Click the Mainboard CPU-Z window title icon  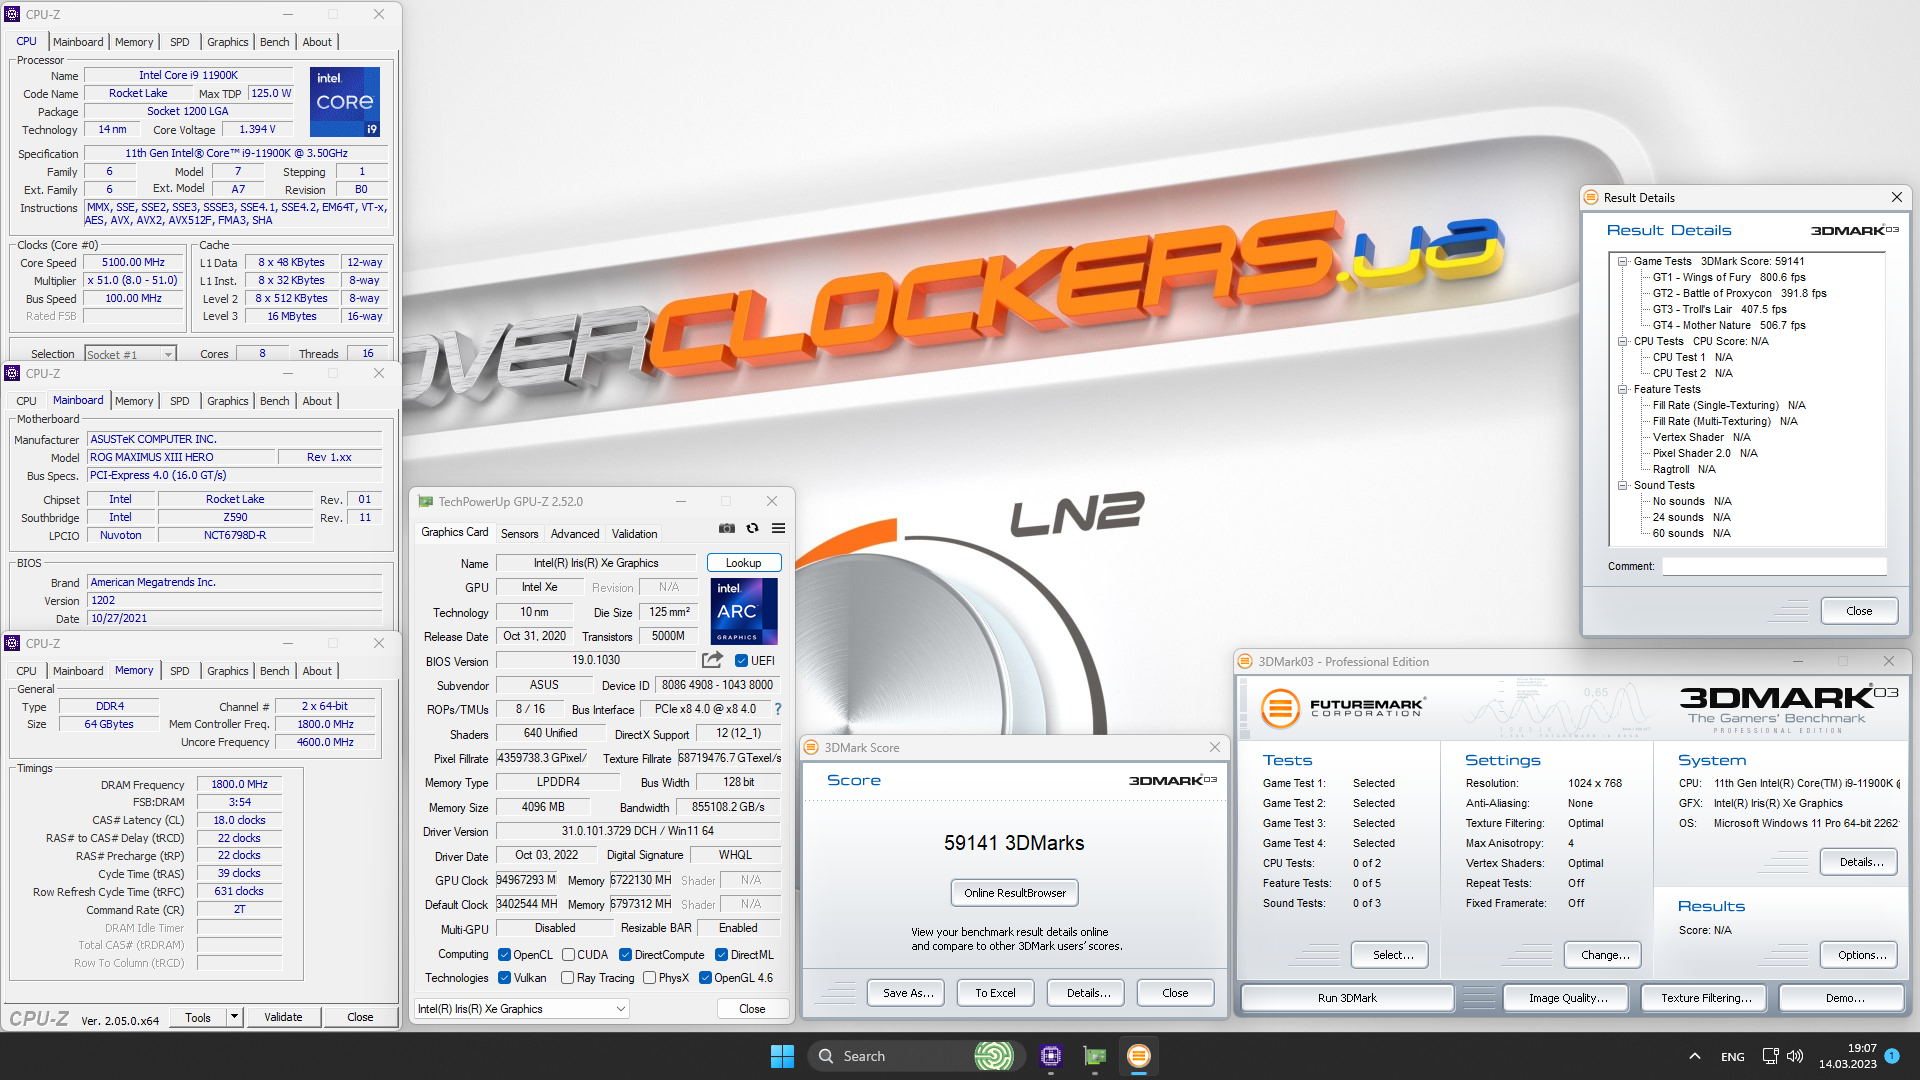click(x=12, y=373)
